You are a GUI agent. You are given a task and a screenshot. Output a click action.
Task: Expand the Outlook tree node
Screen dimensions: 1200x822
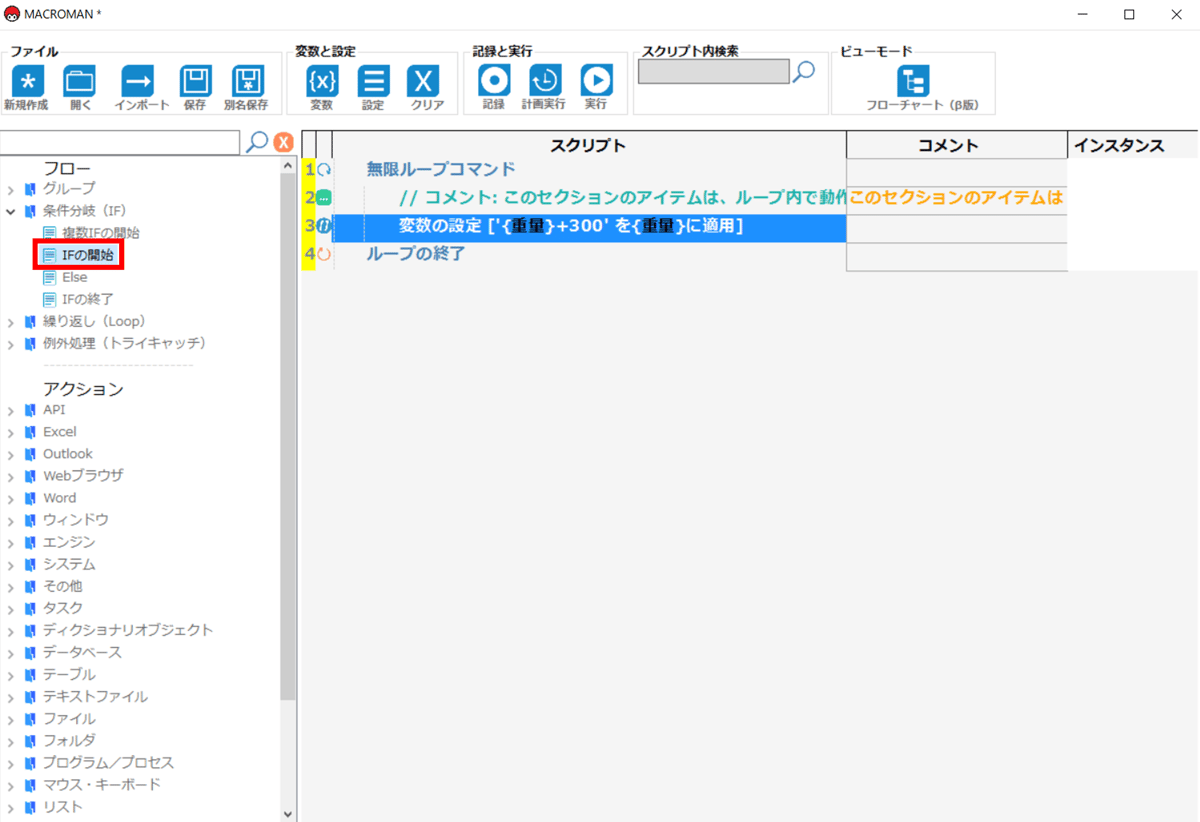11,454
